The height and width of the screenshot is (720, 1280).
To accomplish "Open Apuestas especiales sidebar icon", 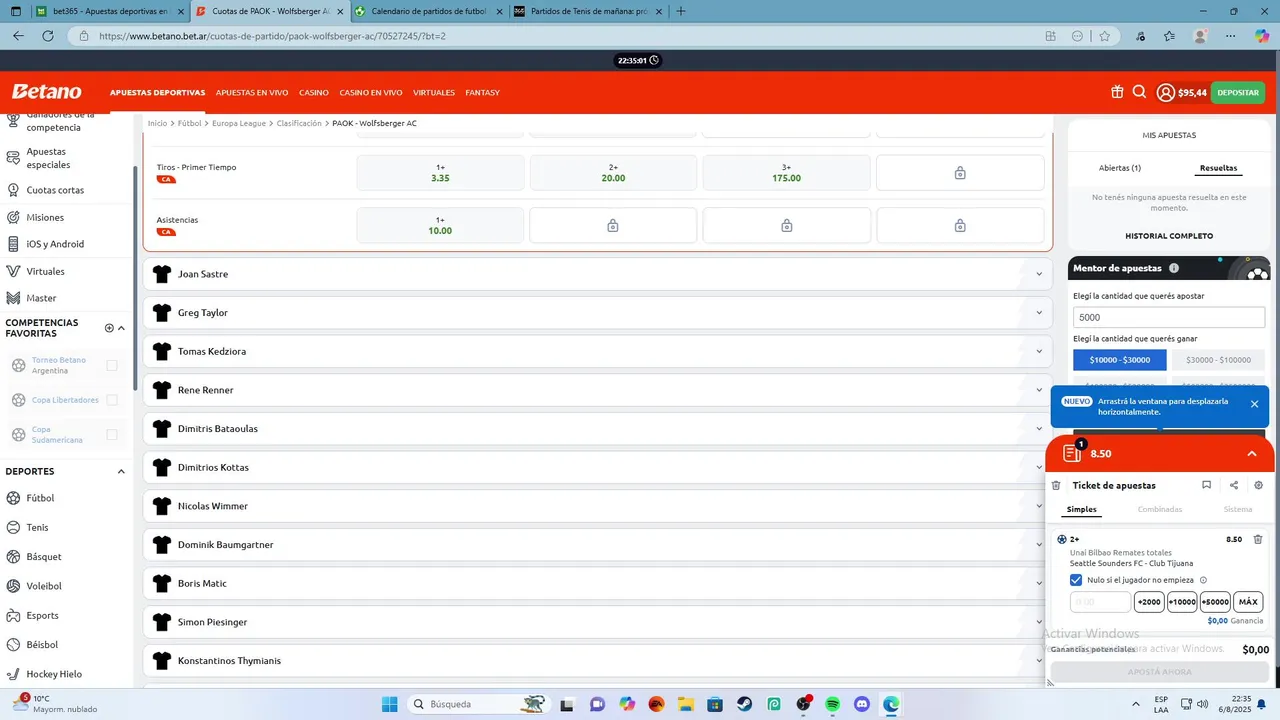I will pyautogui.click(x=13, y=158).
